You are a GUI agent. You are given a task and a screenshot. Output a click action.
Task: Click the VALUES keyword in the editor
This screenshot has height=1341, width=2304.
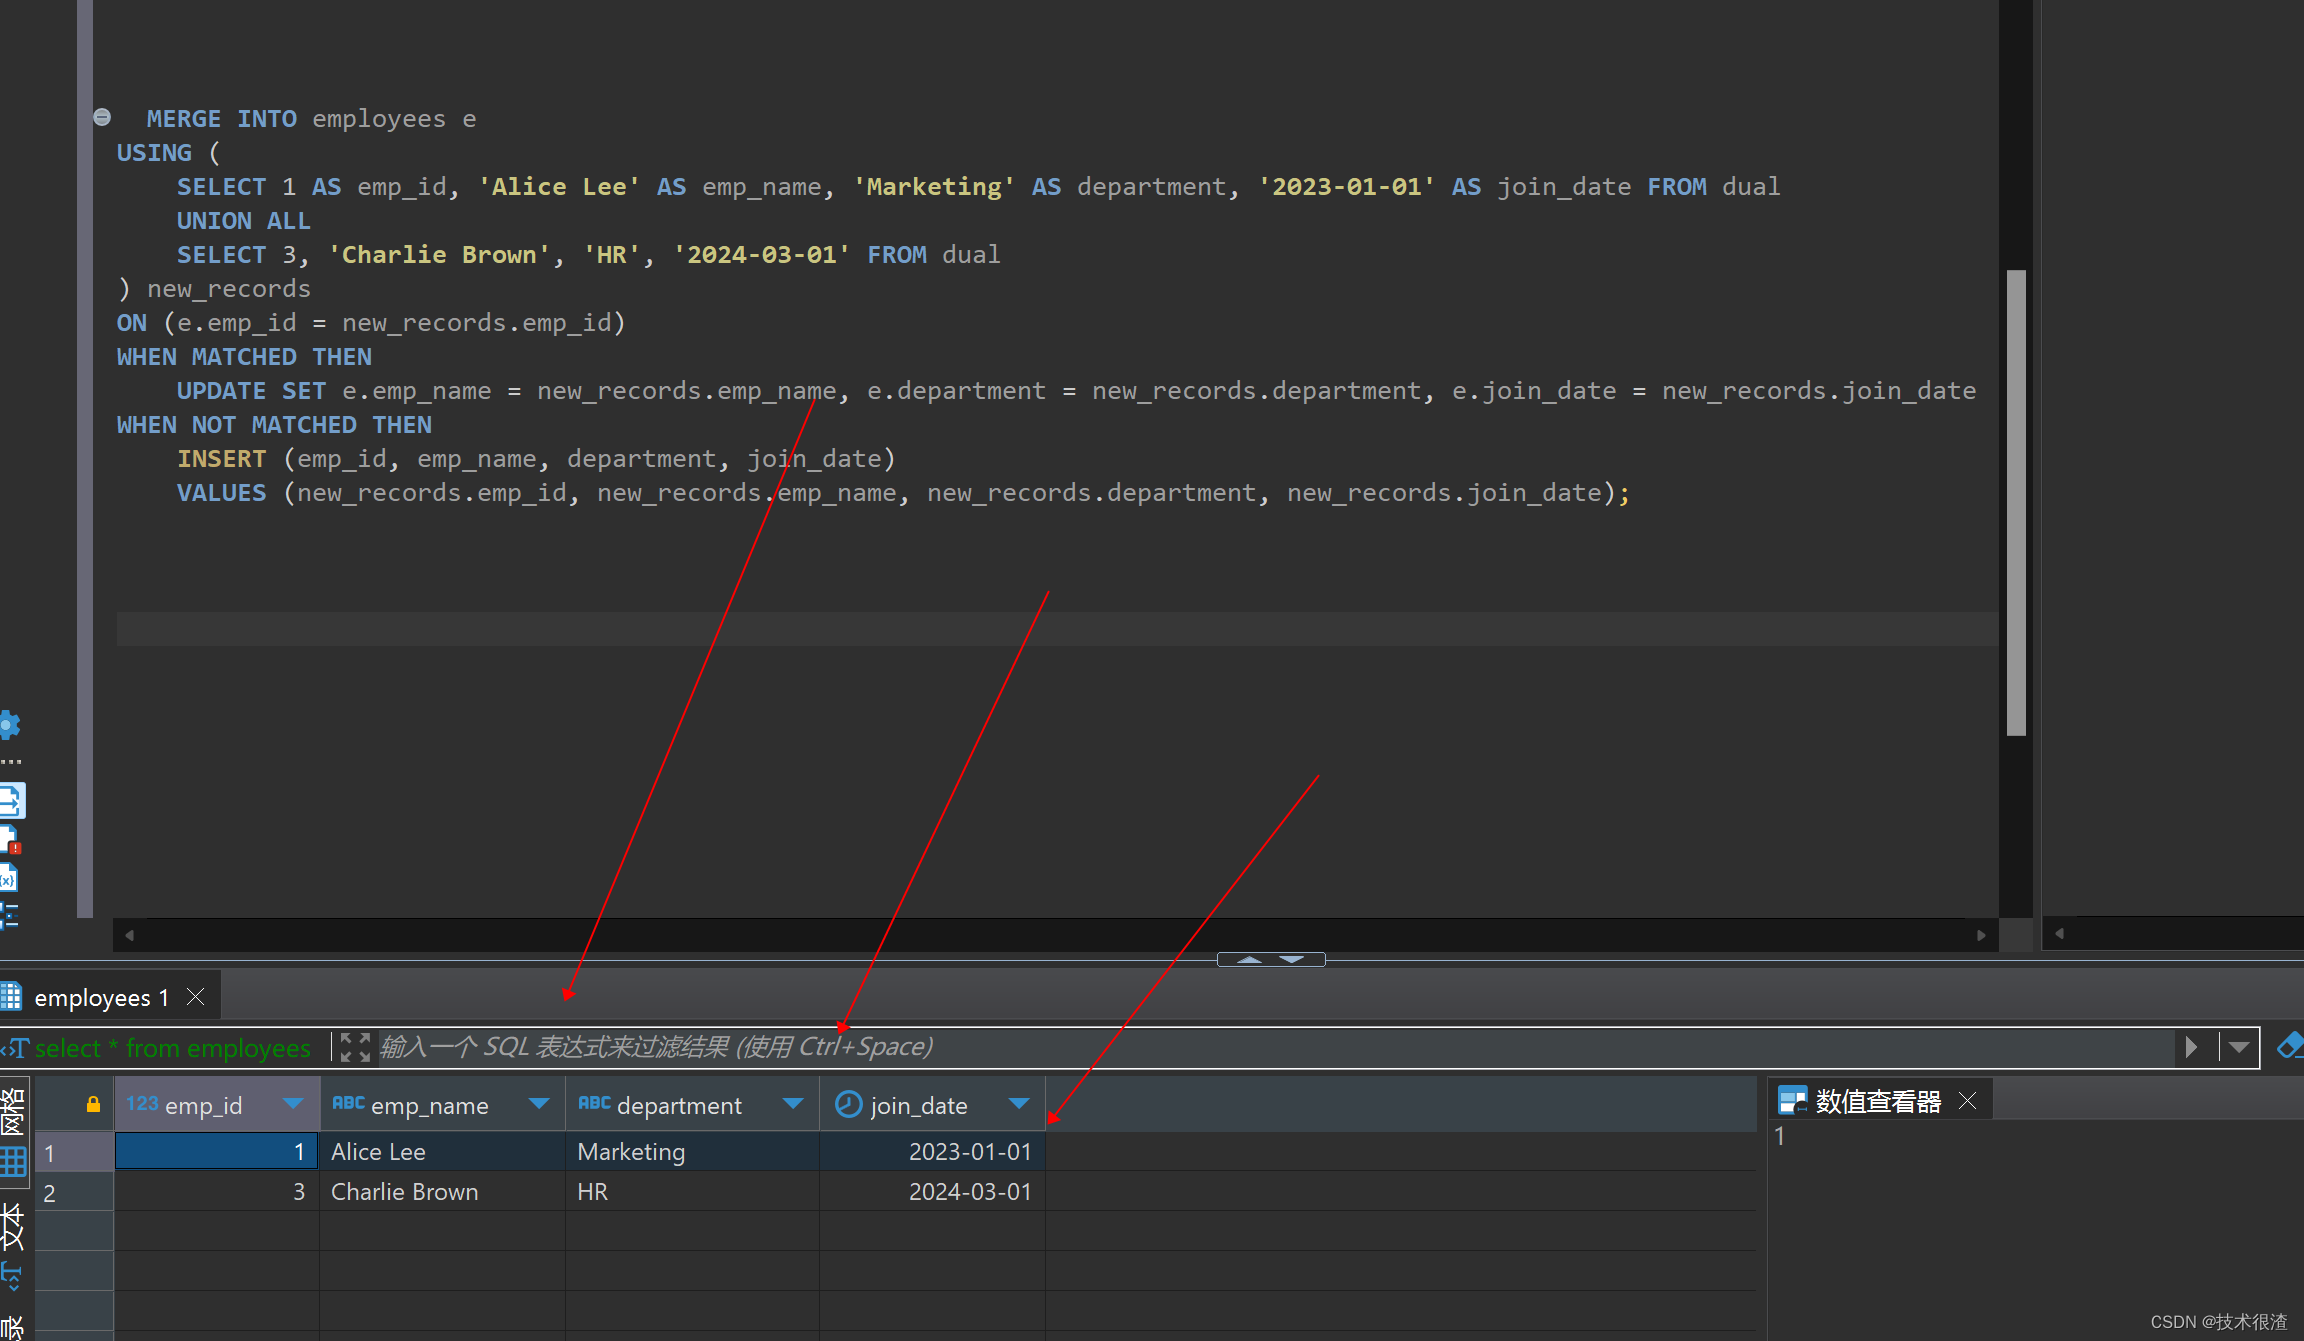(222, 492)
